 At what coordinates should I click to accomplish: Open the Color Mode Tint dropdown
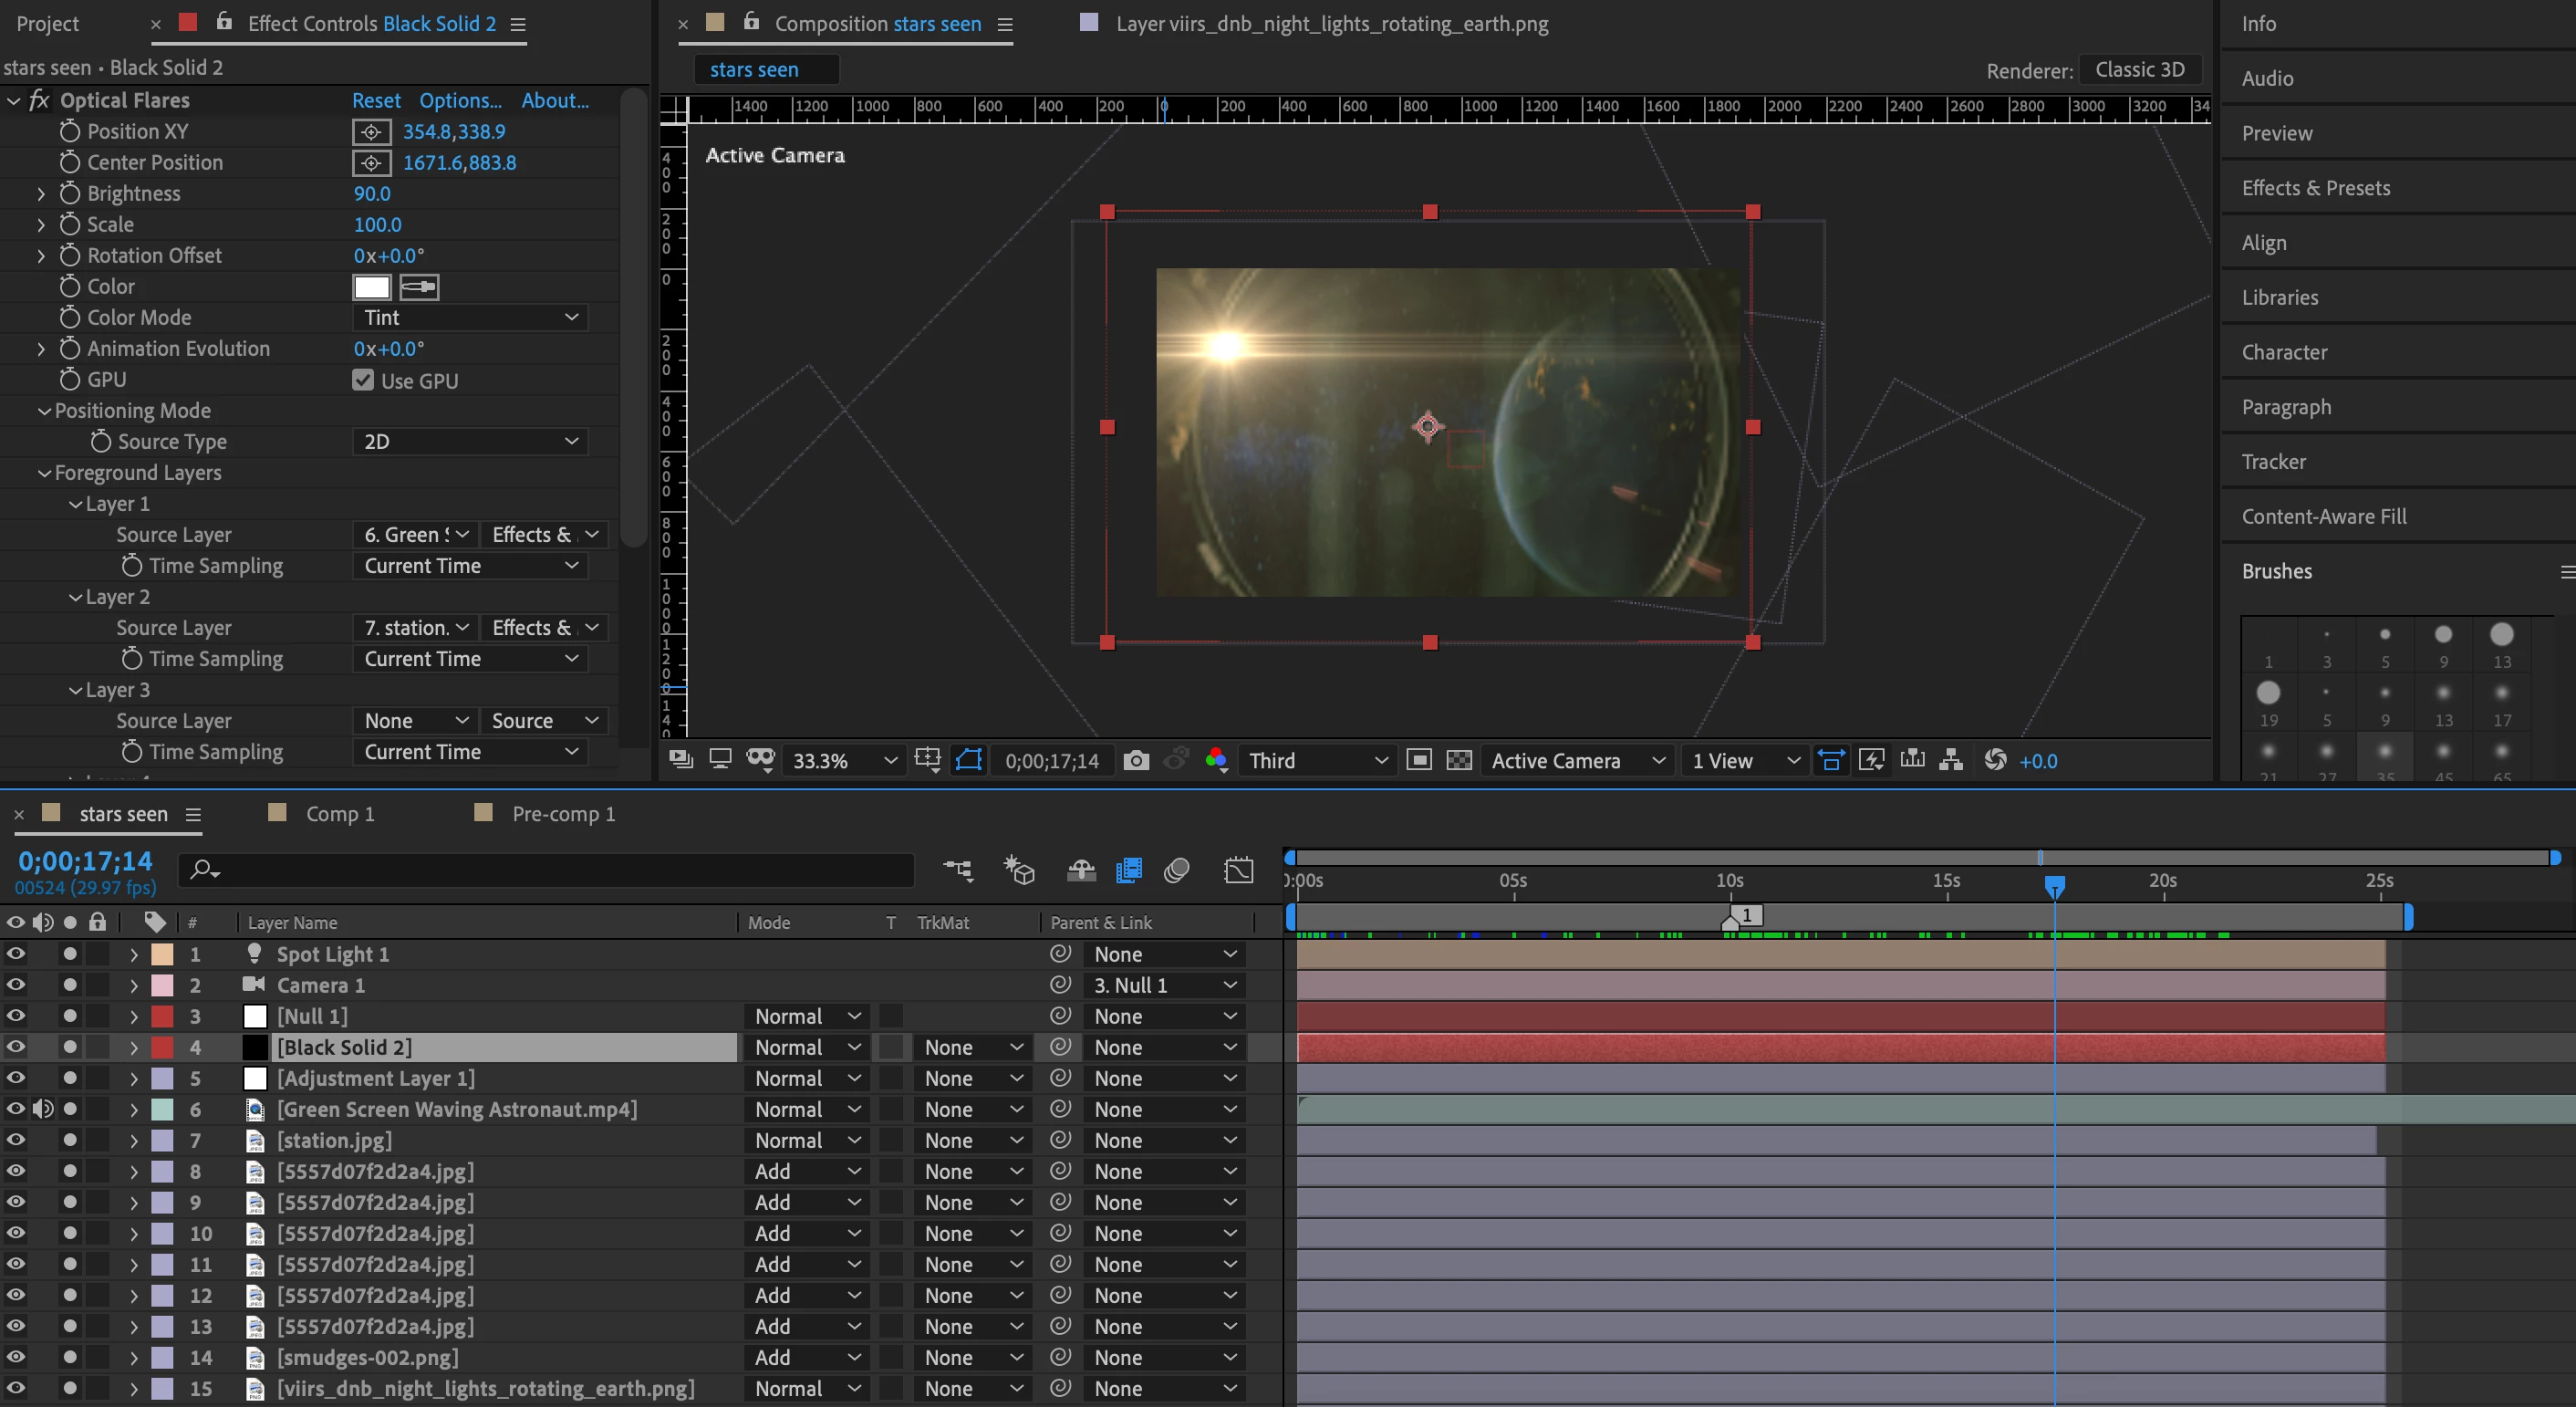pos(470,318)
